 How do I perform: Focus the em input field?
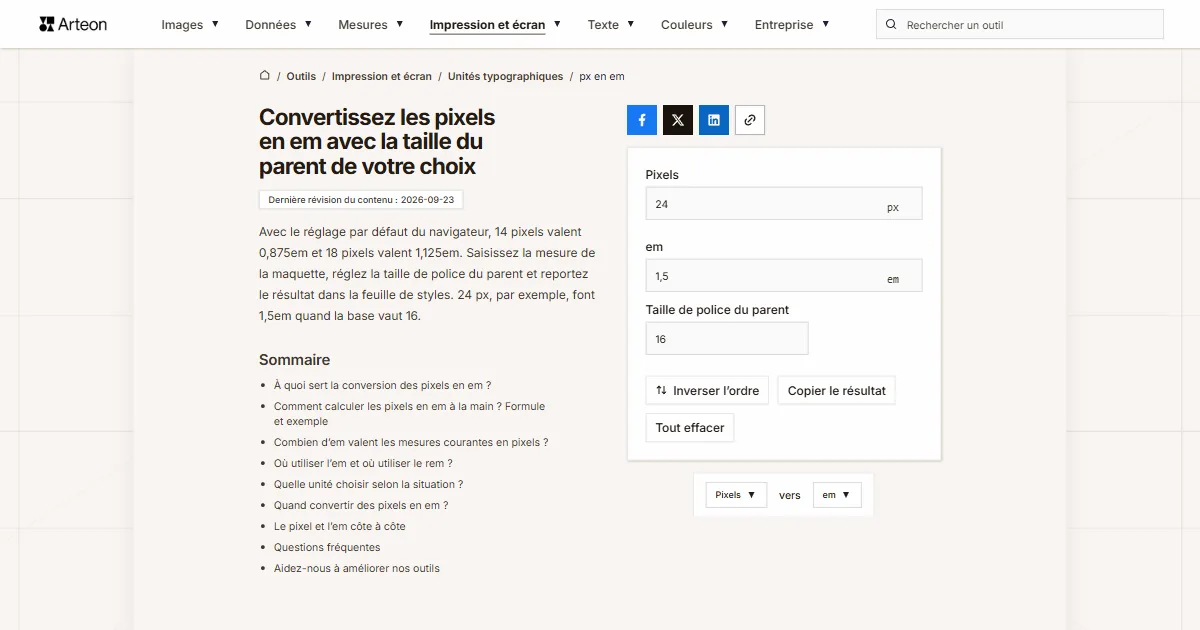tap(784, 276)
